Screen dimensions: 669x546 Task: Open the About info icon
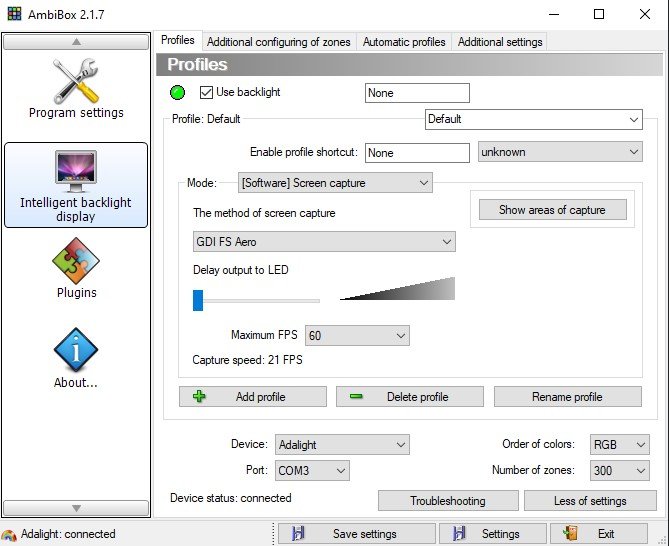point(76,351)
